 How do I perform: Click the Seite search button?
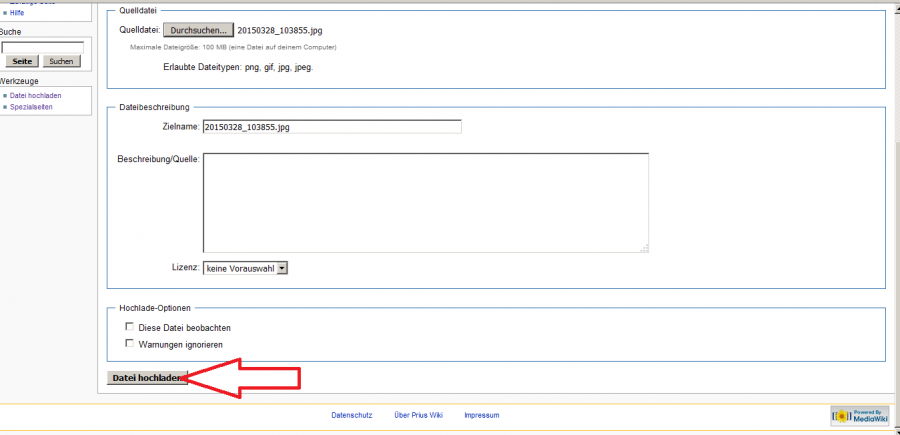tap(20, 61)
